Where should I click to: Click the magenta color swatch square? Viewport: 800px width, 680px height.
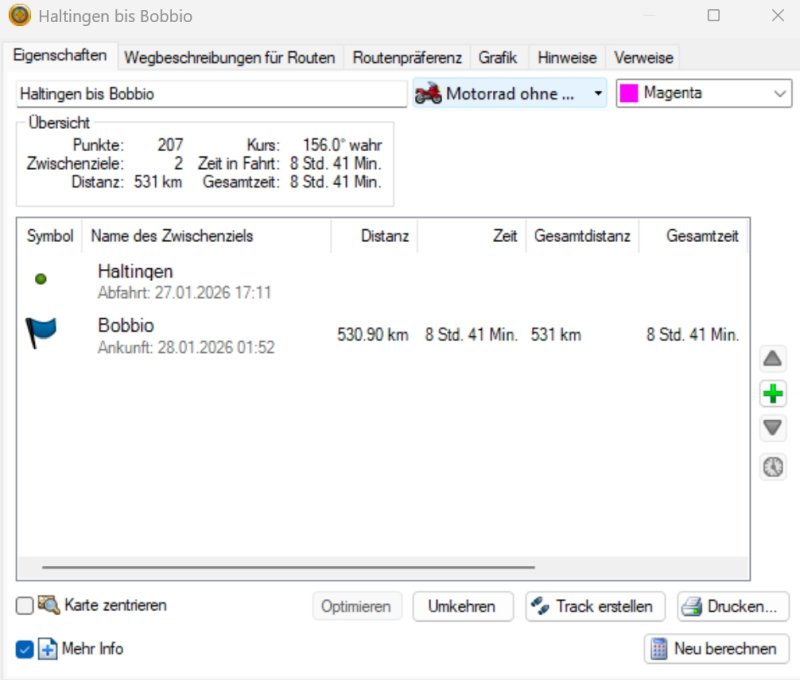point(630,94)
